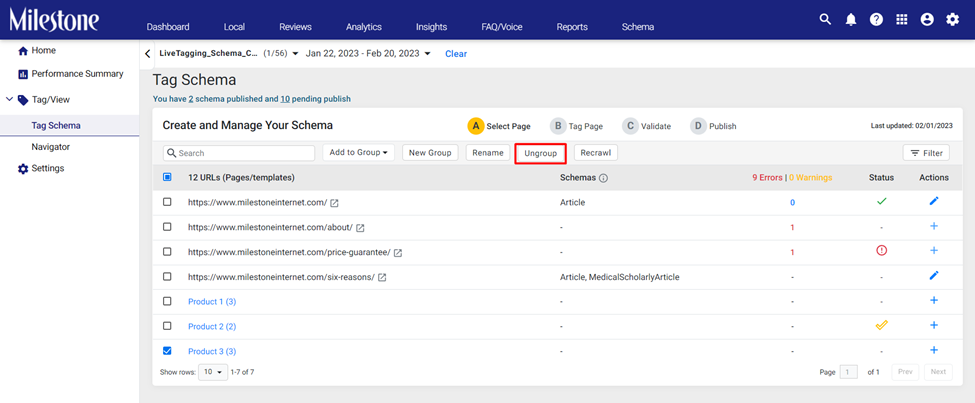The image size is (975, 403).
Task: Check the Product 2 row checkbox
Action: pyautogui.click(x=167, y=326)
